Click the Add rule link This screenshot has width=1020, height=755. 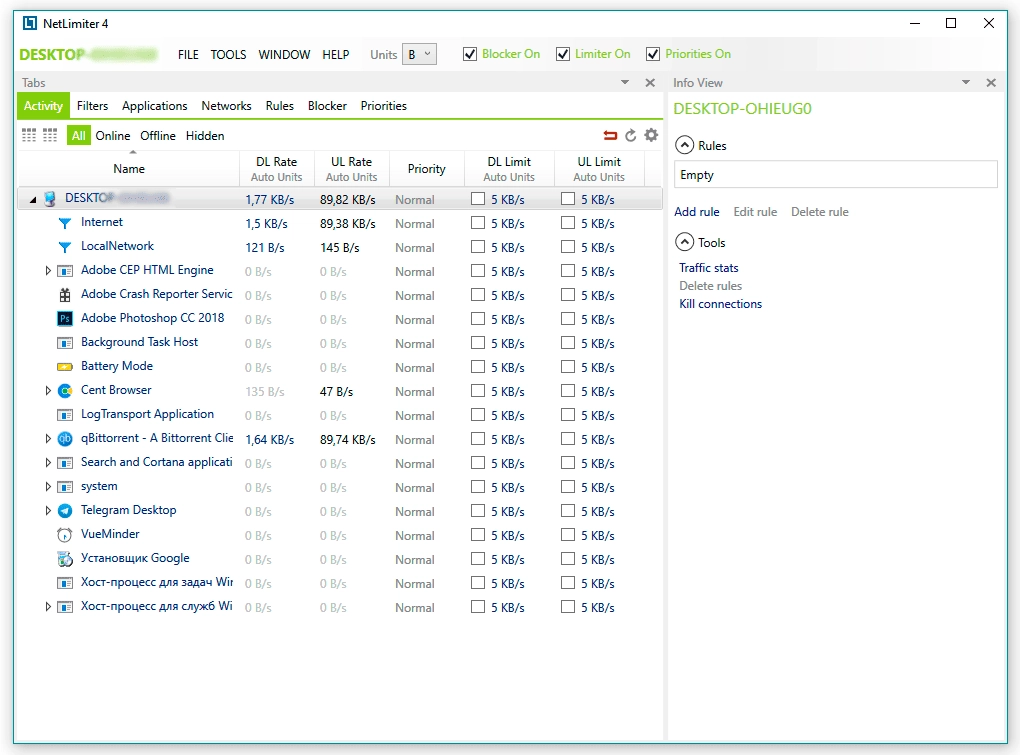[x=697, y=212]
